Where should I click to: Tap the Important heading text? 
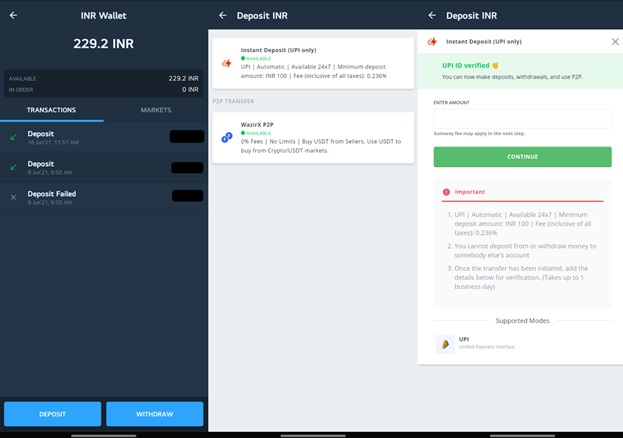[x=470, y=192]
